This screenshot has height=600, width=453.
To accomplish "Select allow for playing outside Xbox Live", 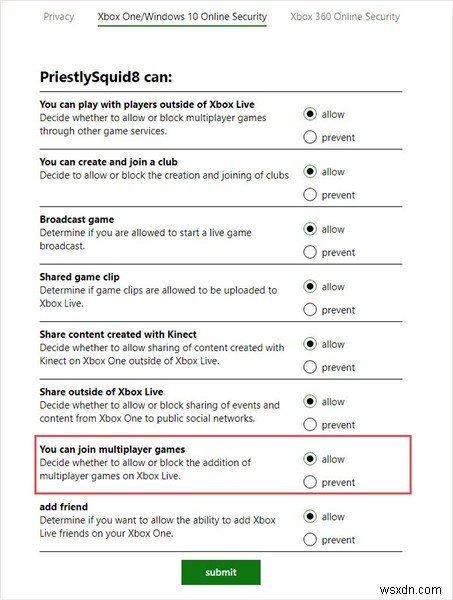I will click(310, 114).
